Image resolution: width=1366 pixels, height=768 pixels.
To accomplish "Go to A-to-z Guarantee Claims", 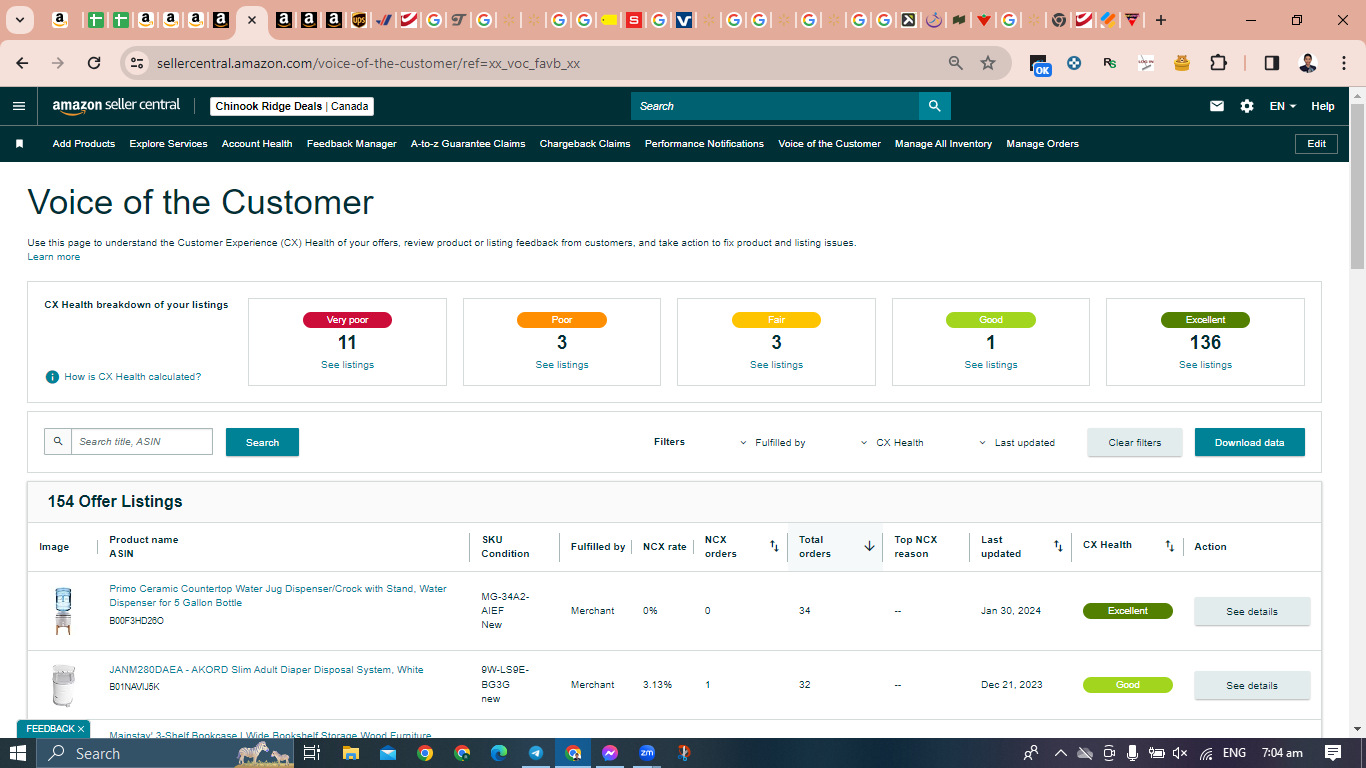I will coord(468,144).
